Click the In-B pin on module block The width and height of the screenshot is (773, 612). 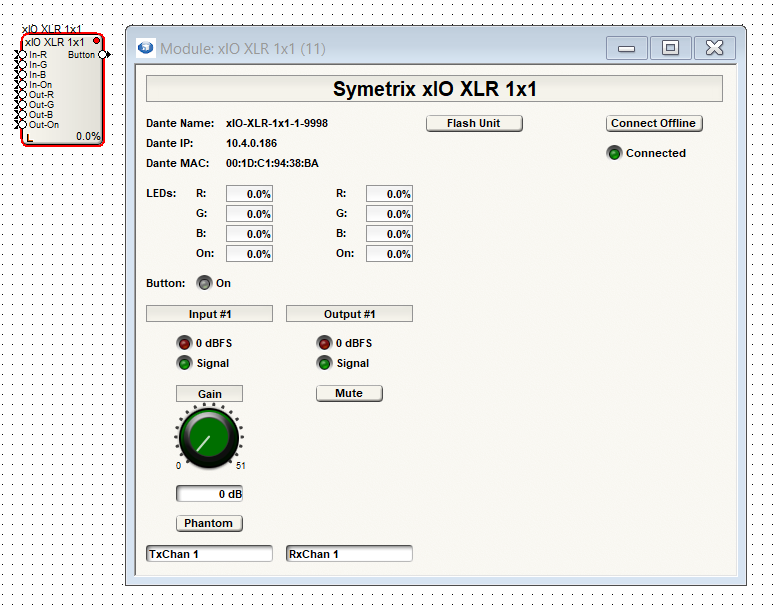(x=21, y=75)
